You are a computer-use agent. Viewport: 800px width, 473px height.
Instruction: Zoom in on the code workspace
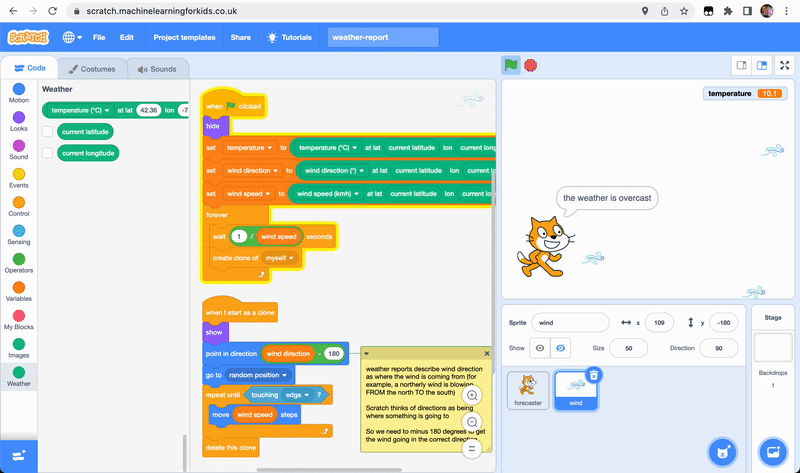(473, 396)
